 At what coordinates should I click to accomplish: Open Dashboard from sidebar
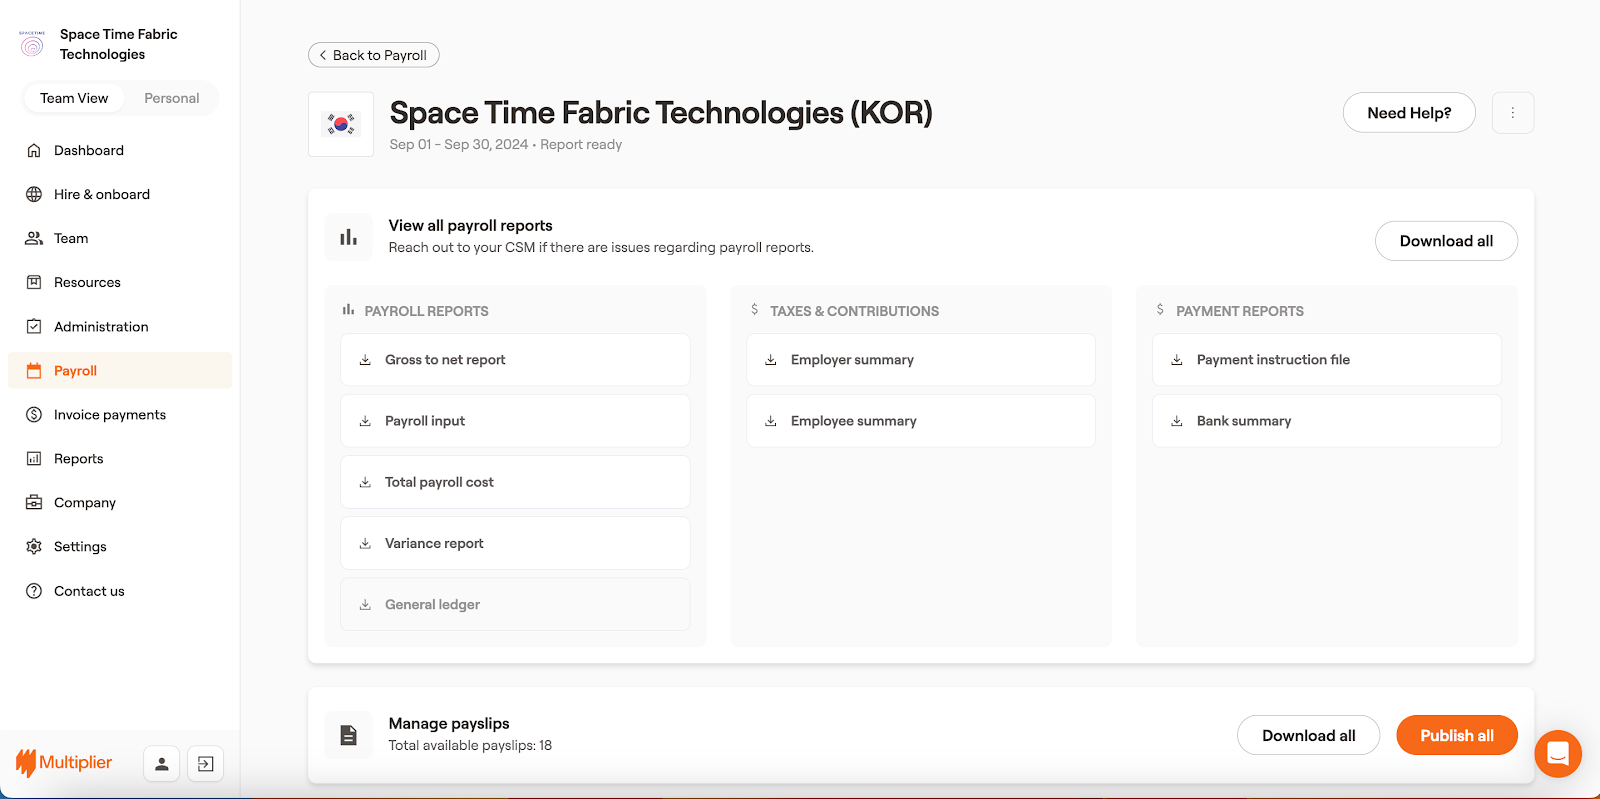pos(120,150)
